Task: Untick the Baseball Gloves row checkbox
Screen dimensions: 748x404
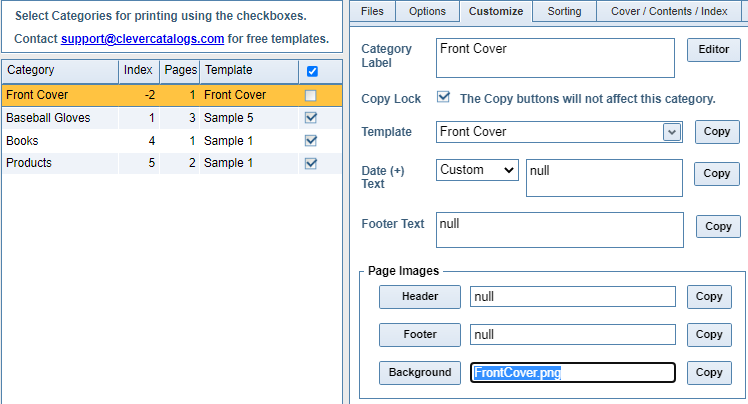Action: (x=311, y=118)
